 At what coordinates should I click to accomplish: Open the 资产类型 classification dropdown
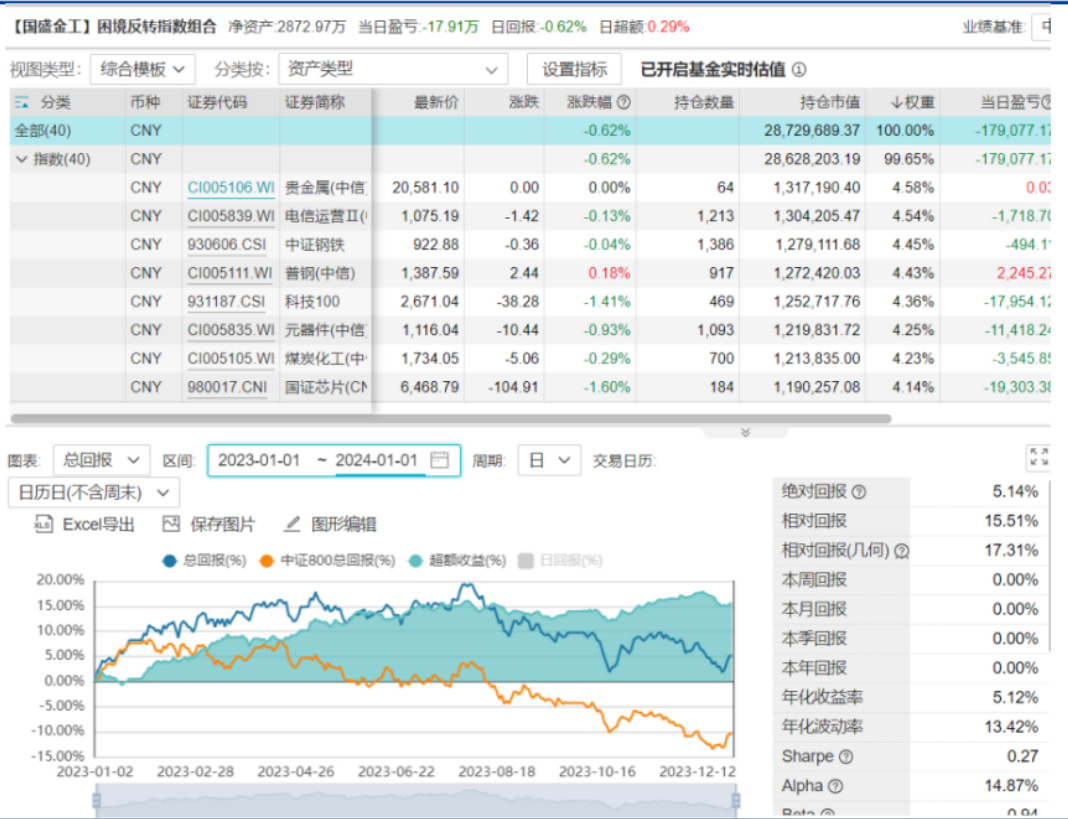[x=392, y=69]
